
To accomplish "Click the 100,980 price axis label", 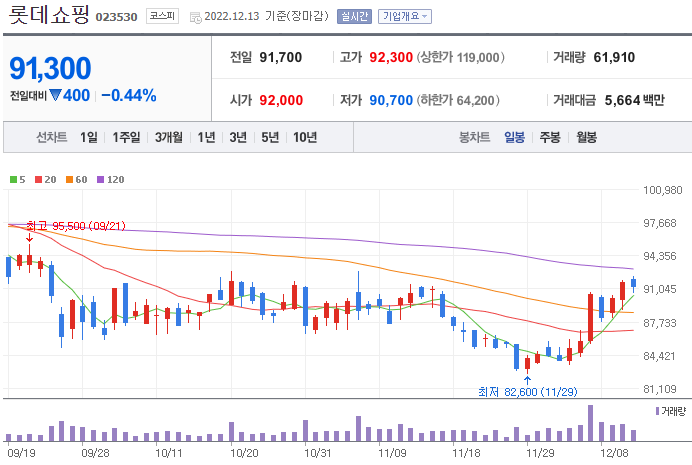I will [662, 190].
